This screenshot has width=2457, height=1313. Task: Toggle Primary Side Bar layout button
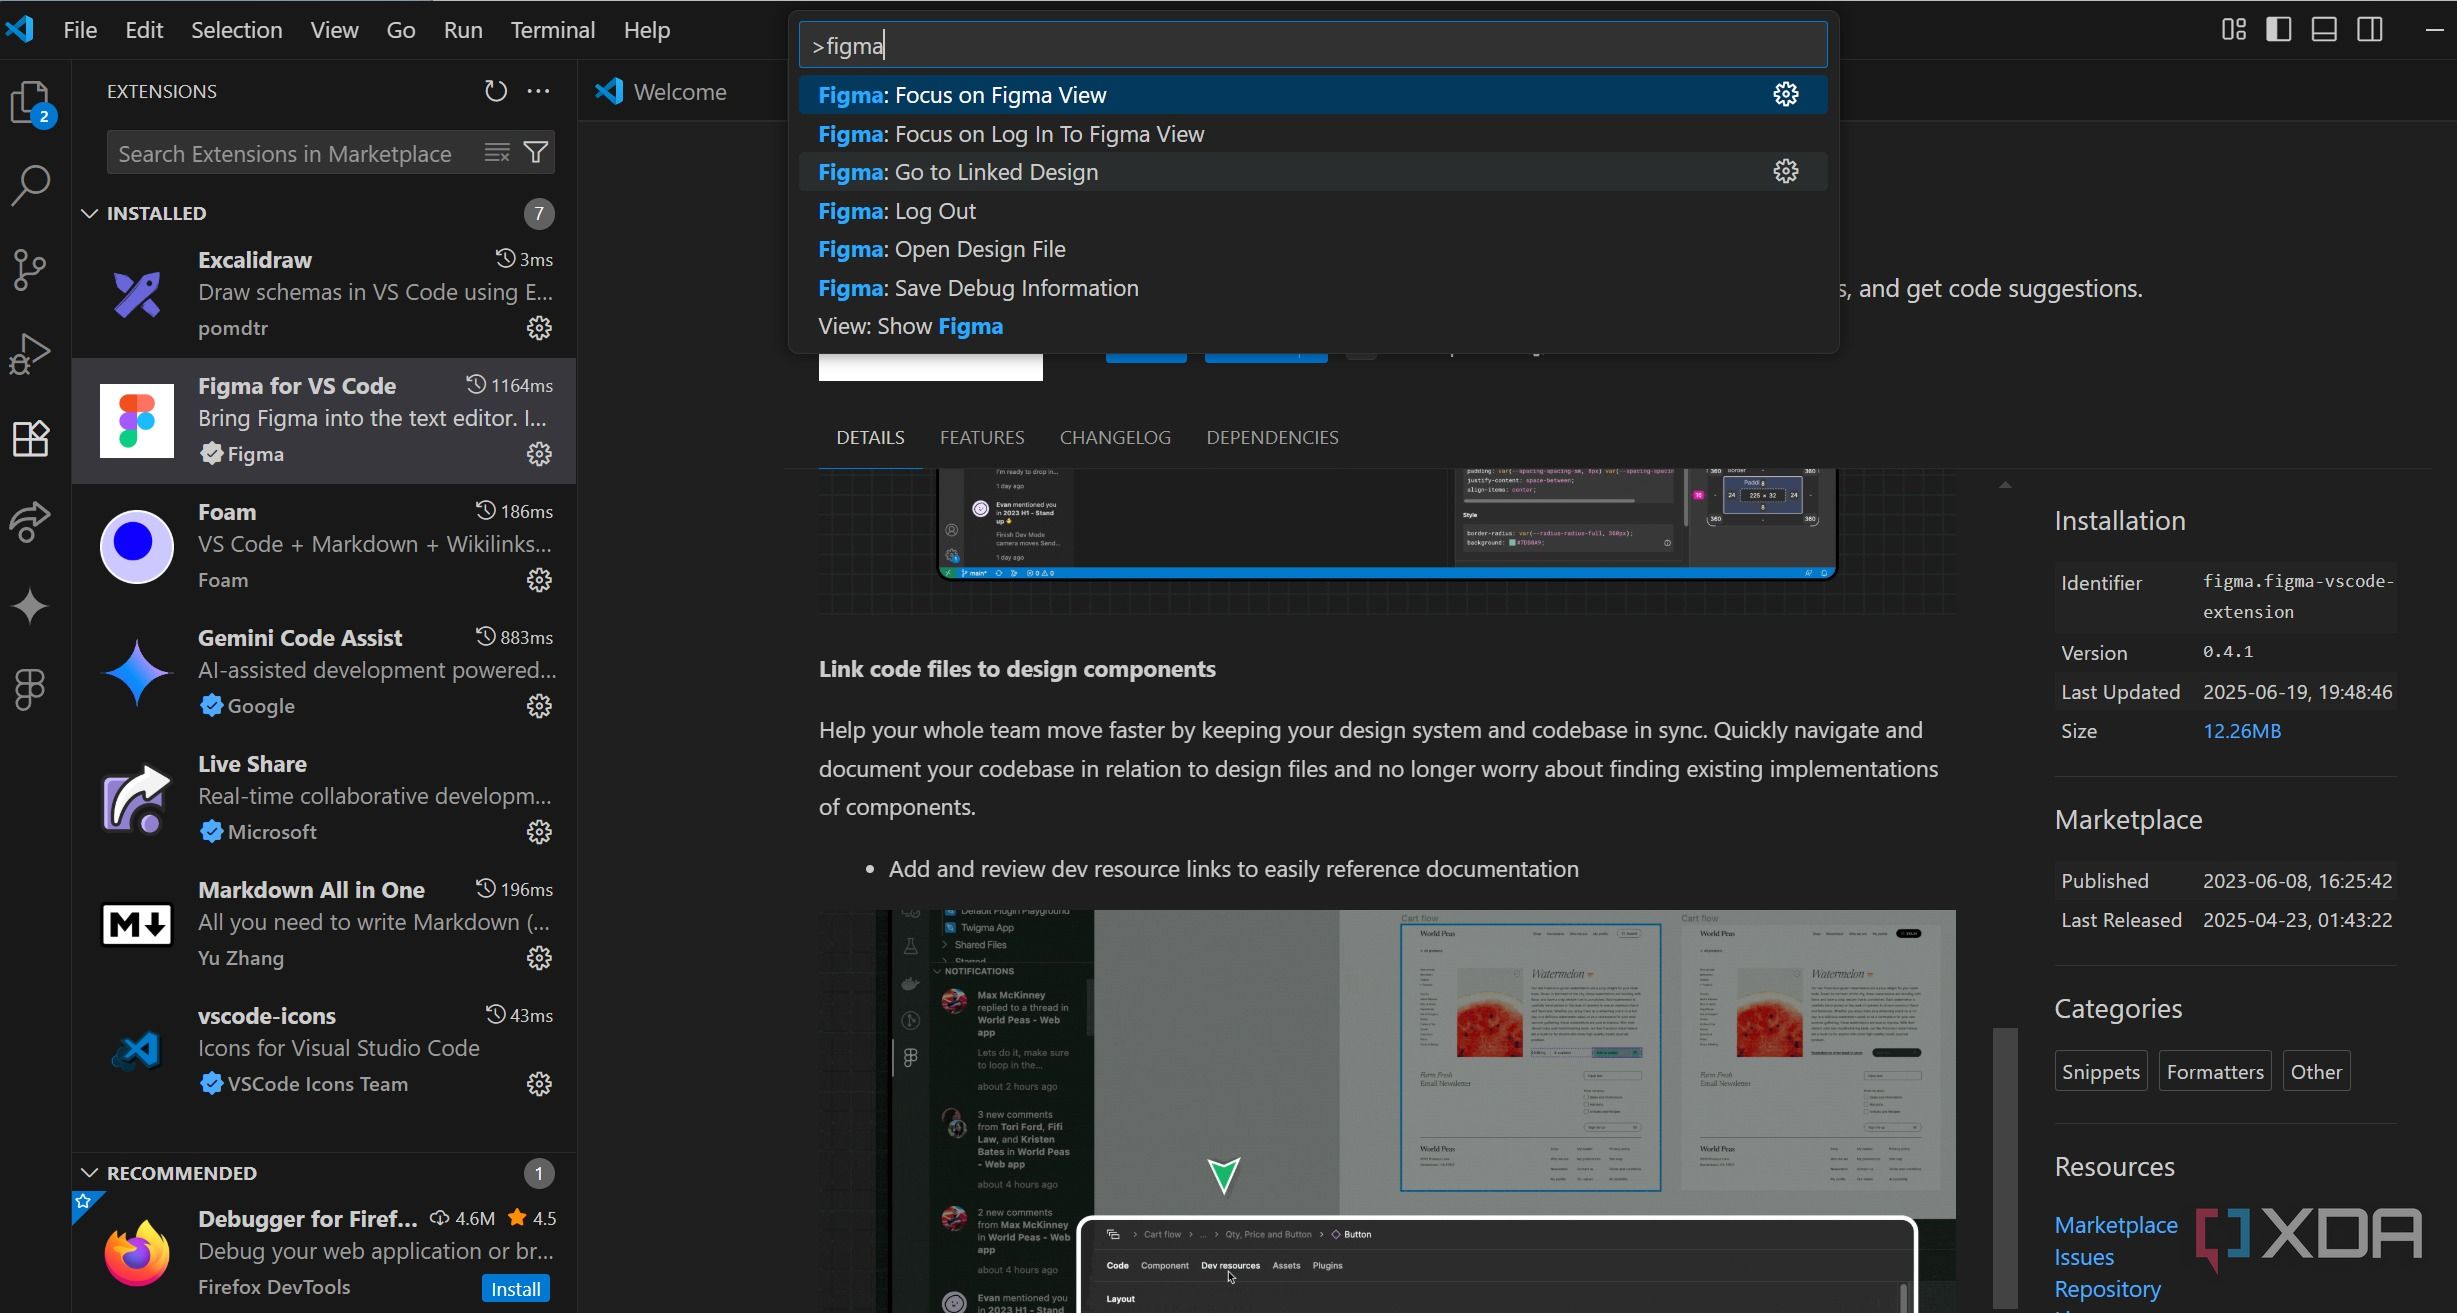tap(2279, 30)
